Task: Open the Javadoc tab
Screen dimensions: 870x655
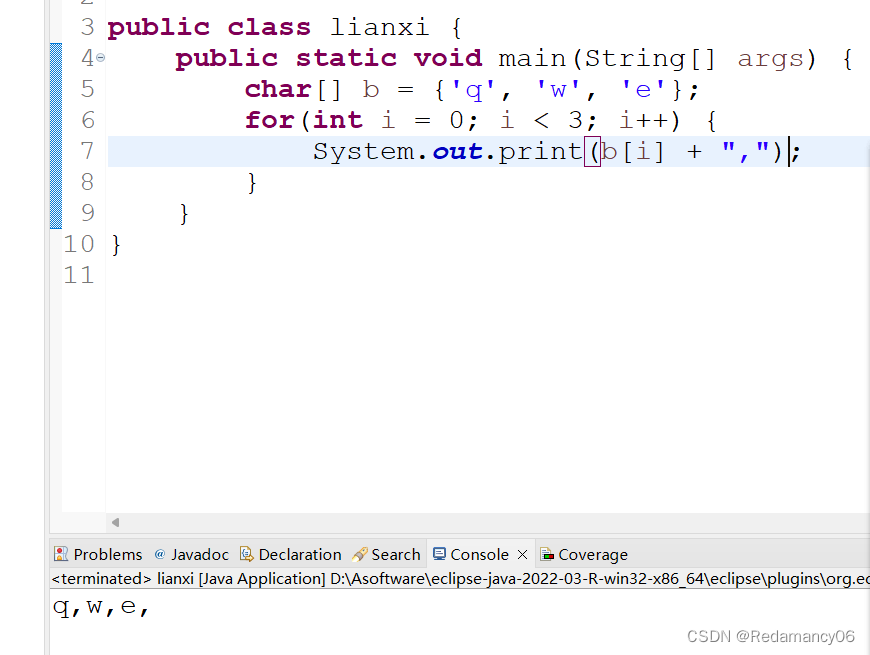Action: pyautogui.click(x=192, y=554)
